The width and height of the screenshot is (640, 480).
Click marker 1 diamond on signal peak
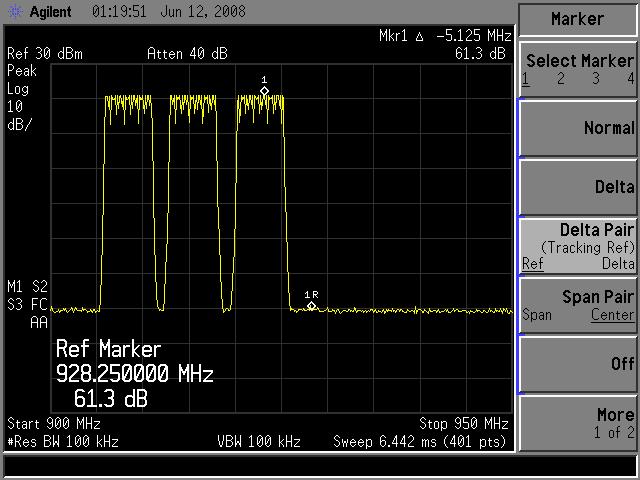tap(264, 91)
